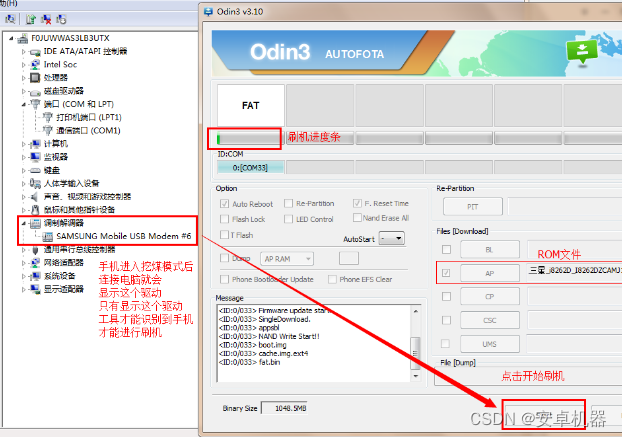Collapse the Ports (COM 和 LPT) node
This screenshot has height=437, width=622.
pos(23,105)
